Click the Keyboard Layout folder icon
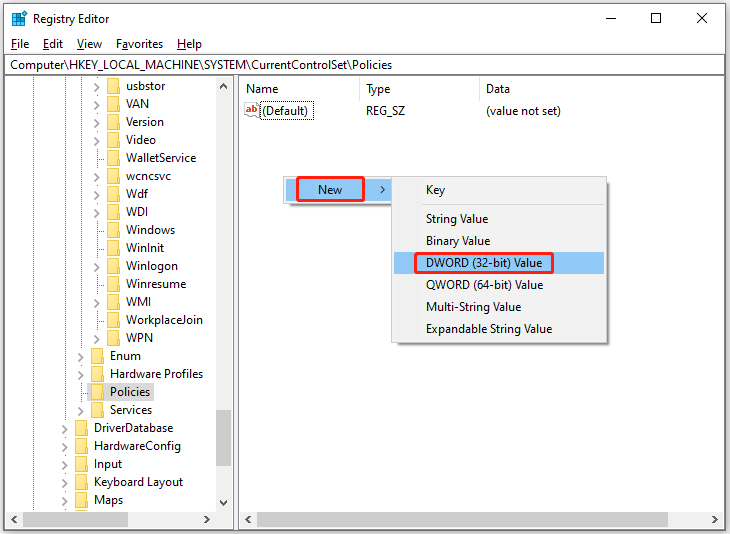Viewport: 730px width, 534px height. click(81, 482)
